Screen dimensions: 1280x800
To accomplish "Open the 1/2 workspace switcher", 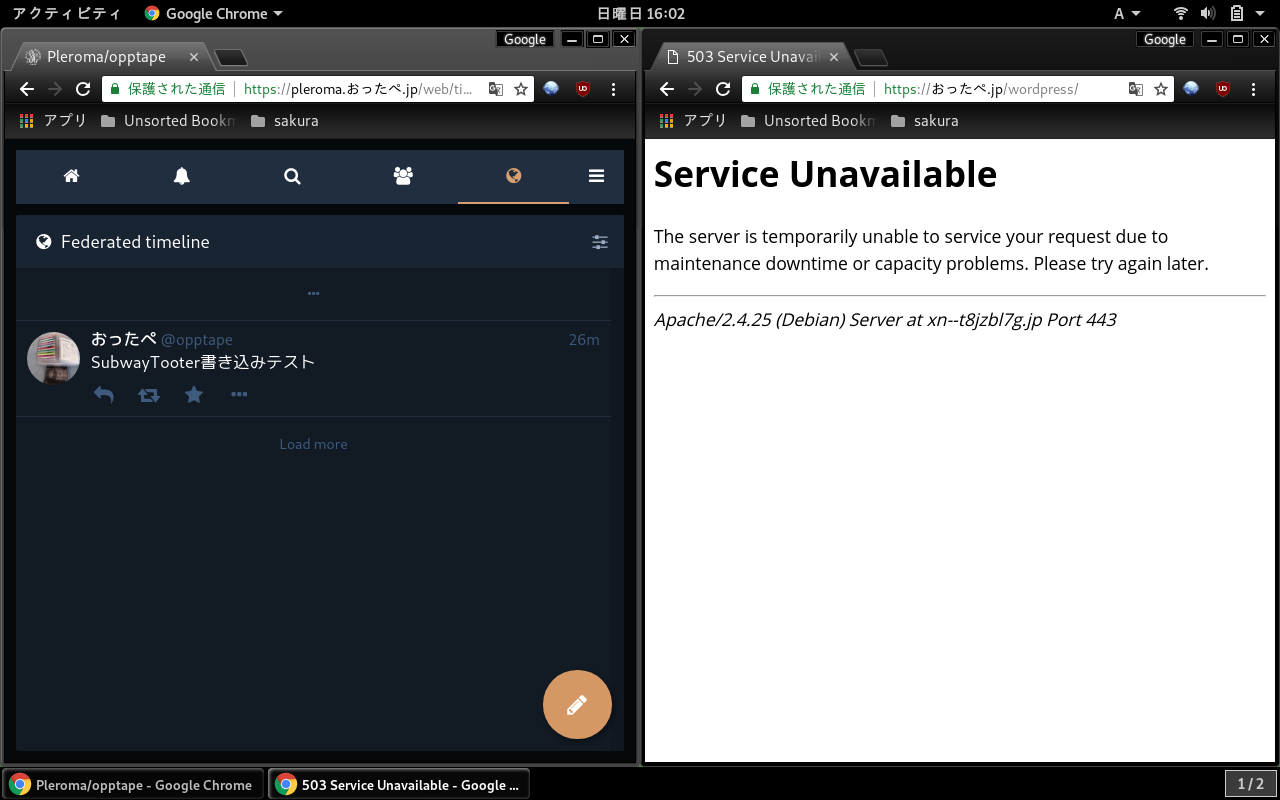I will coord(1250,784).
